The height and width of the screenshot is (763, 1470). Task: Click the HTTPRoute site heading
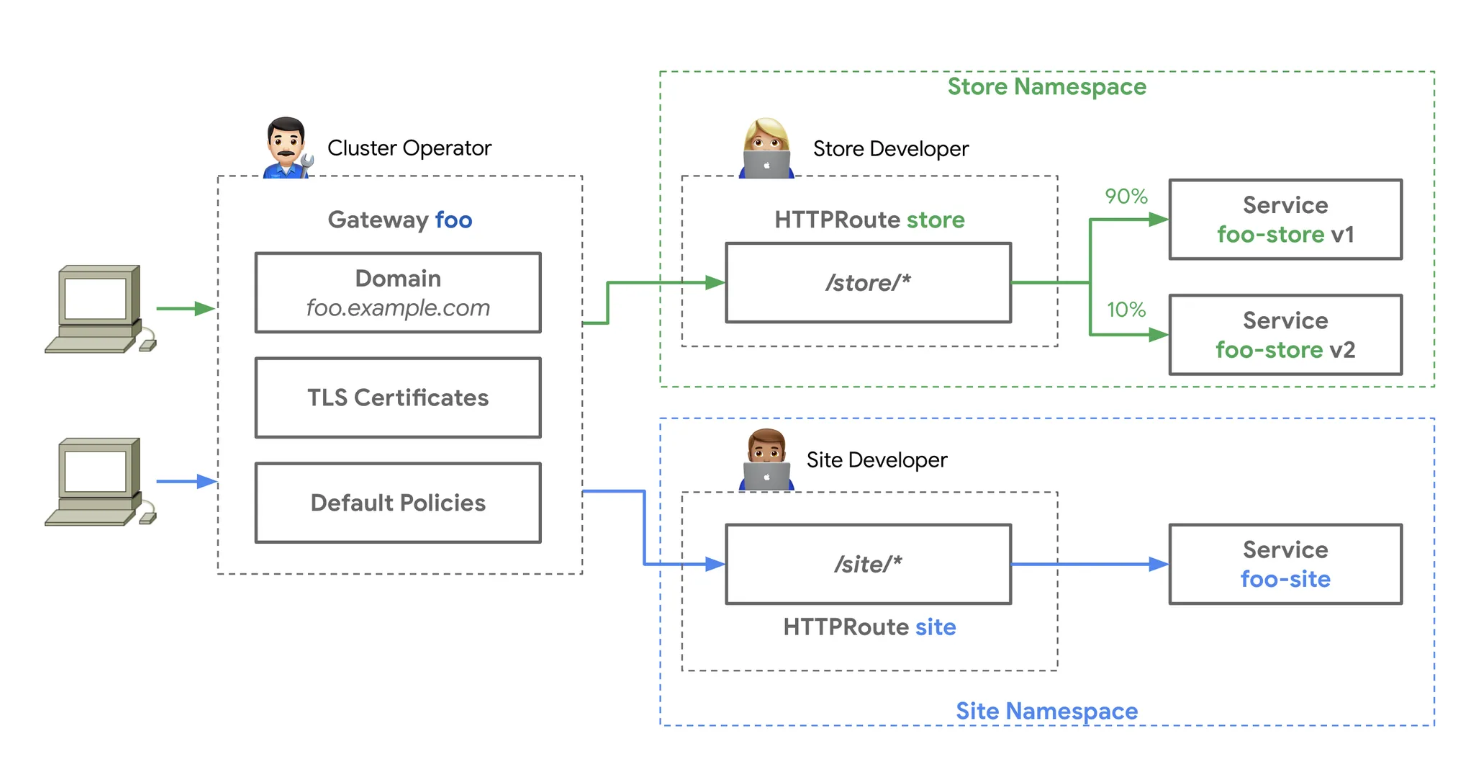[x=869, y=628]
